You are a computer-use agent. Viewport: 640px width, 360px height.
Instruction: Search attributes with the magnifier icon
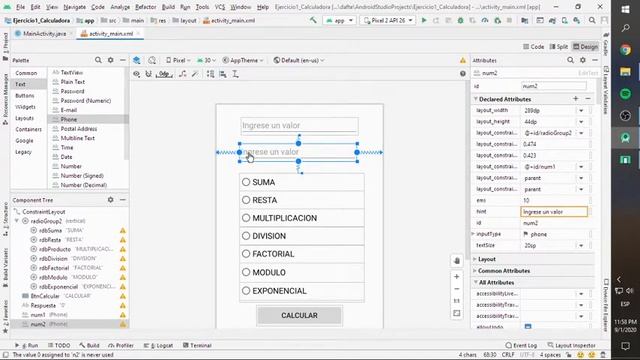click(570, 60)
